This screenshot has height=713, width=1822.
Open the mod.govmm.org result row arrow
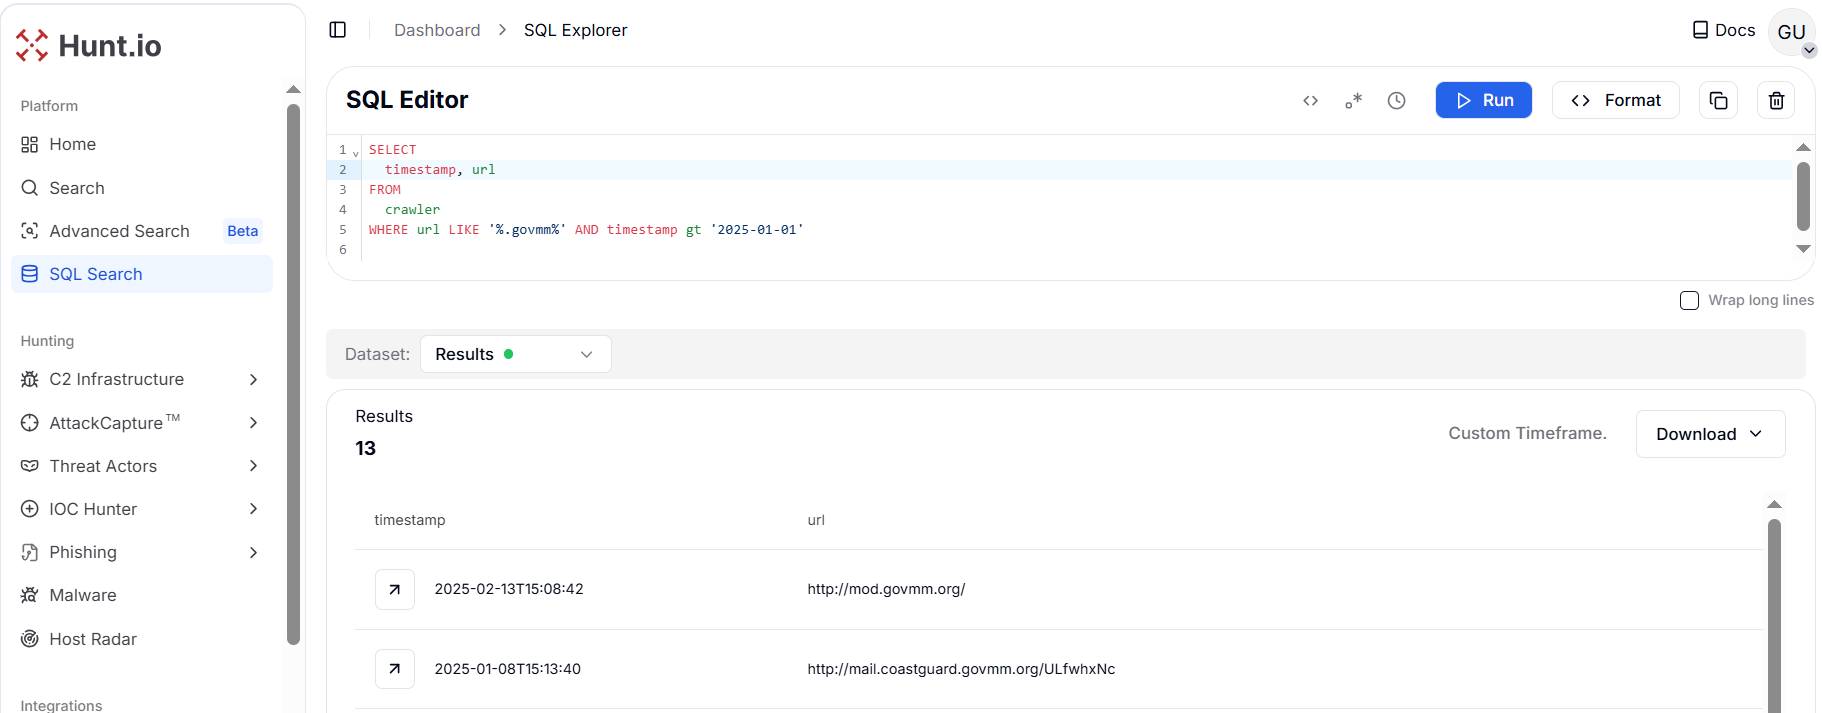tap(395, 589)
